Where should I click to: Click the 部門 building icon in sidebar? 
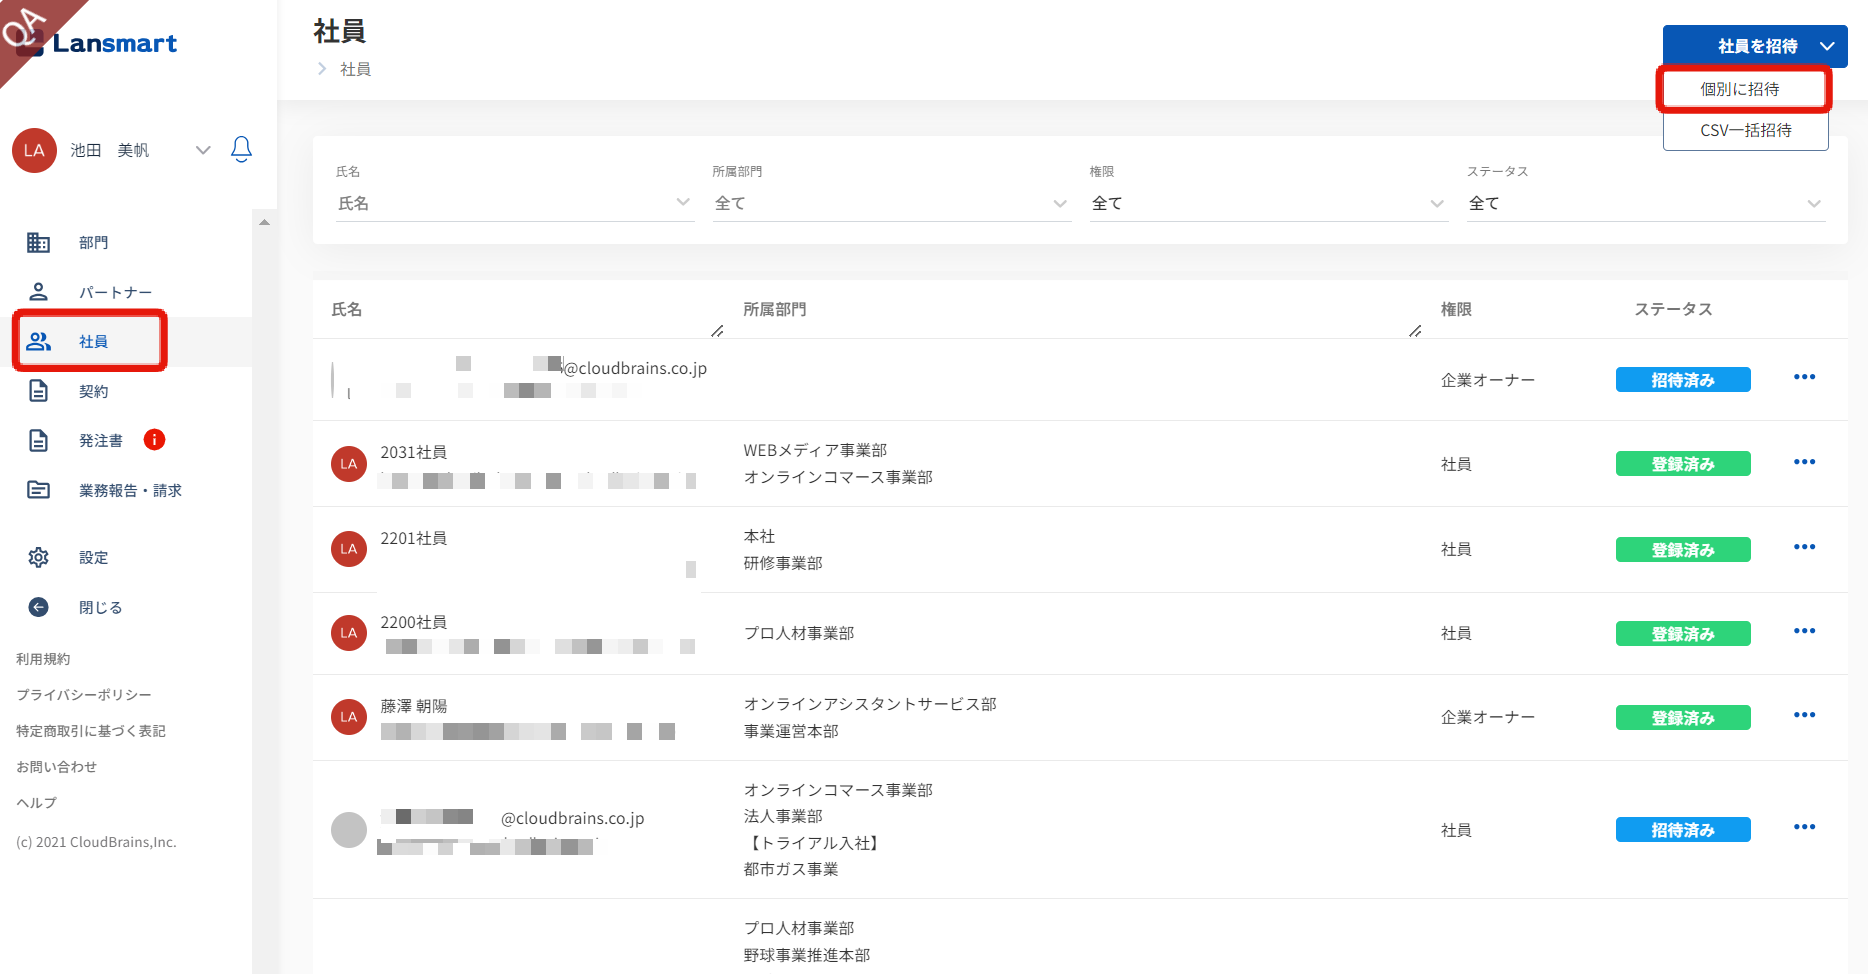(38, 242)
